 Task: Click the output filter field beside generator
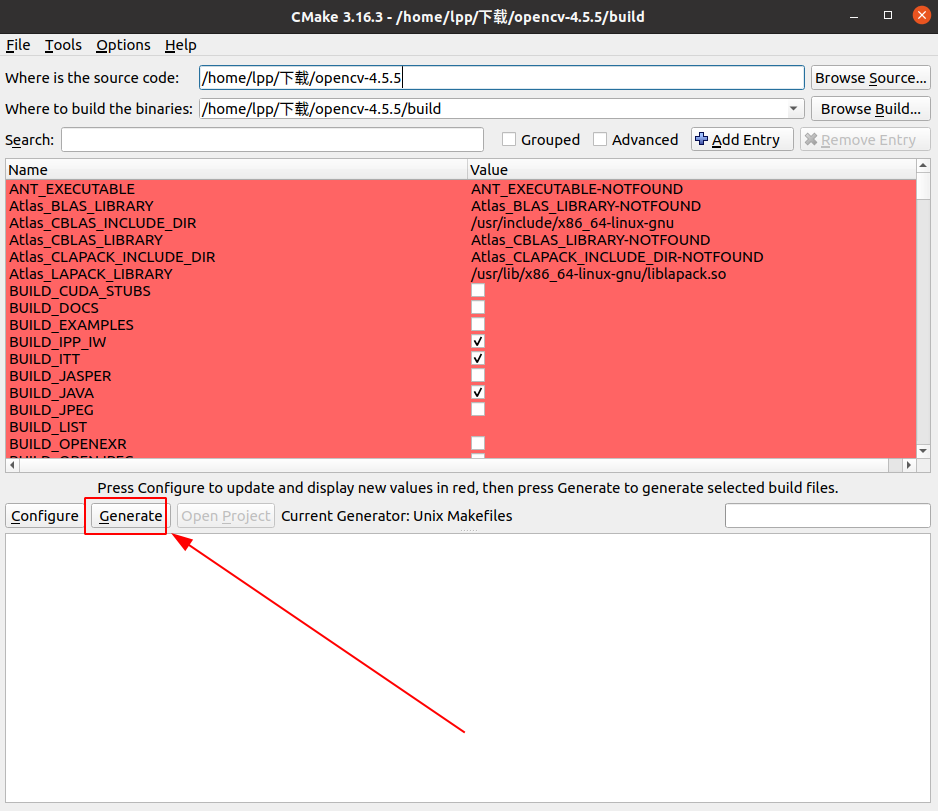827,516
